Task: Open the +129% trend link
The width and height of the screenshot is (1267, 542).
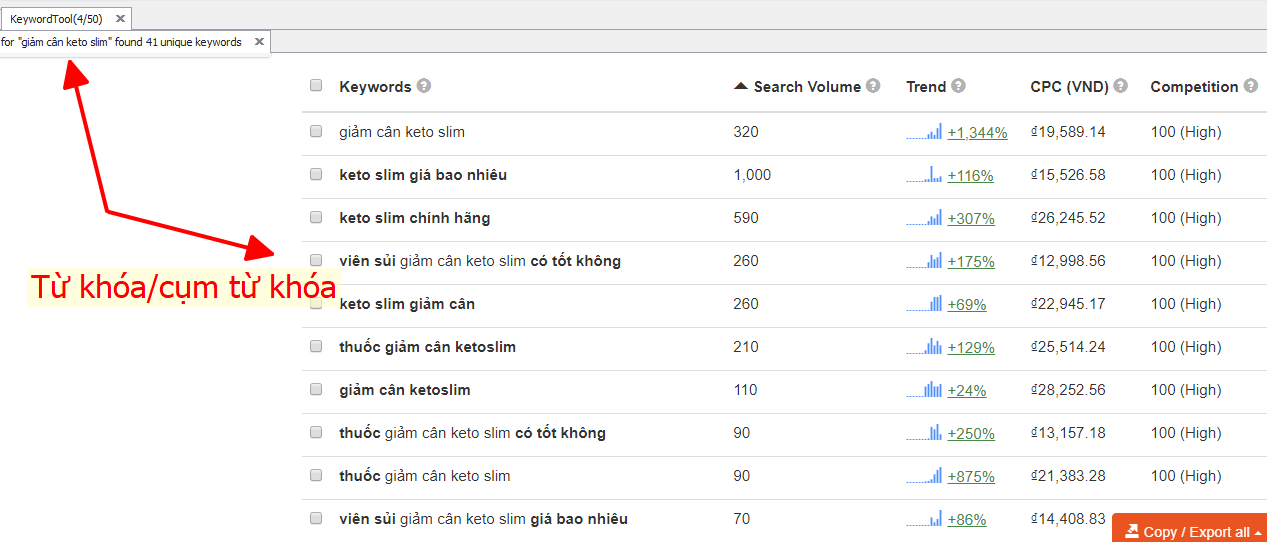Action: tap(971, 348)
